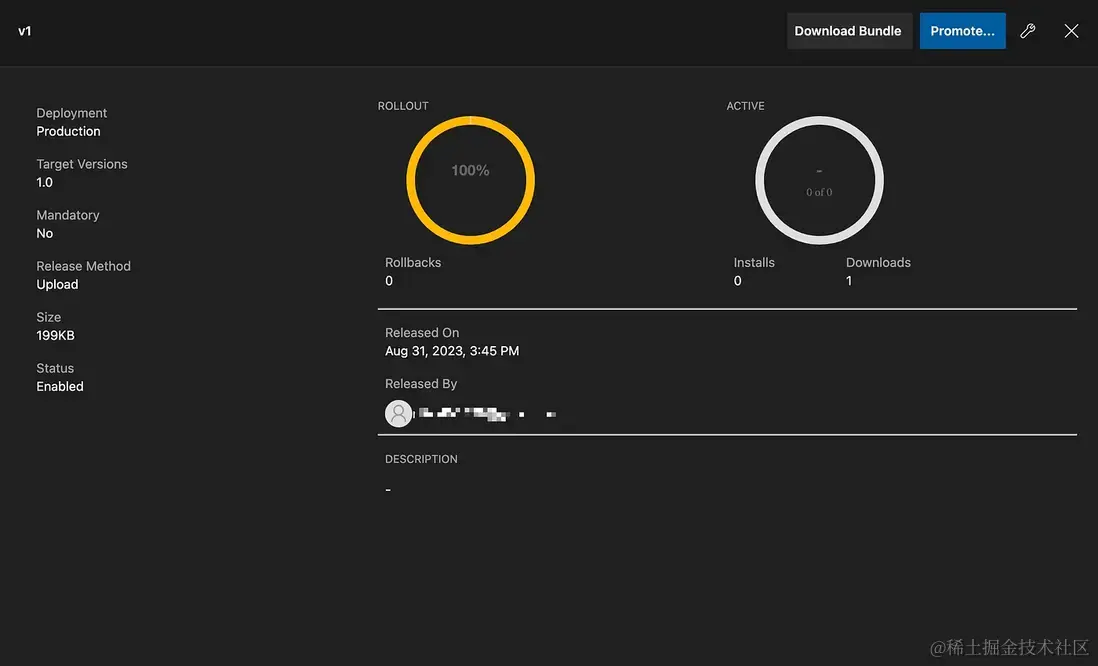Click the 100% rollout progress ring
The height and width of the screenshot is (666, 1098).
pos(471,180)
